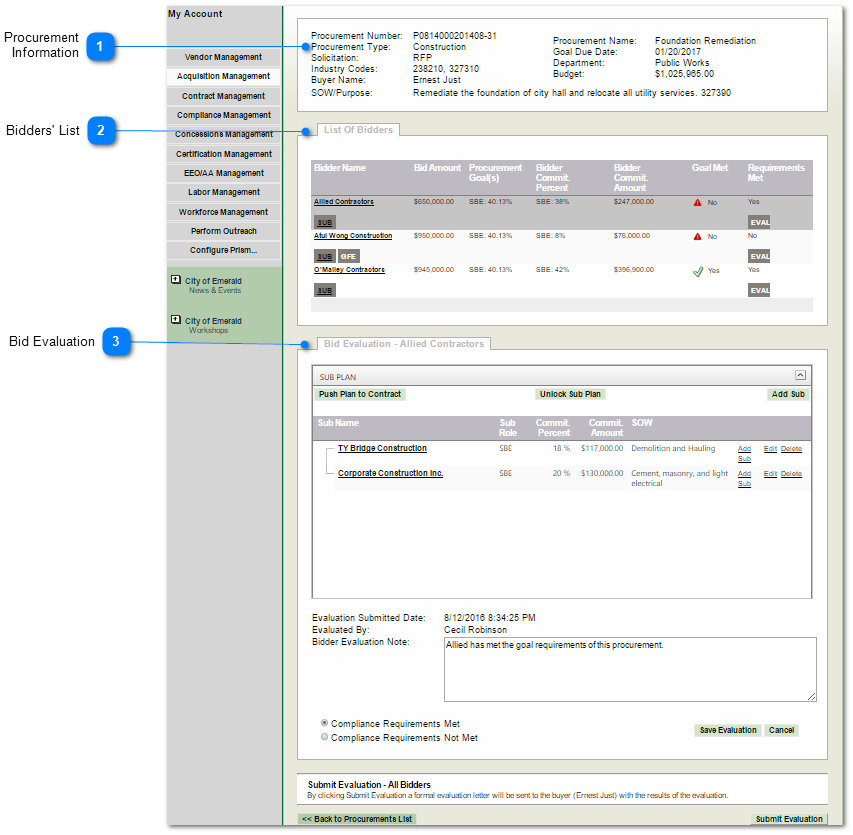The image size is (853, 835).
Task: Open Vendor Management in sidebar
Action: 223,57
